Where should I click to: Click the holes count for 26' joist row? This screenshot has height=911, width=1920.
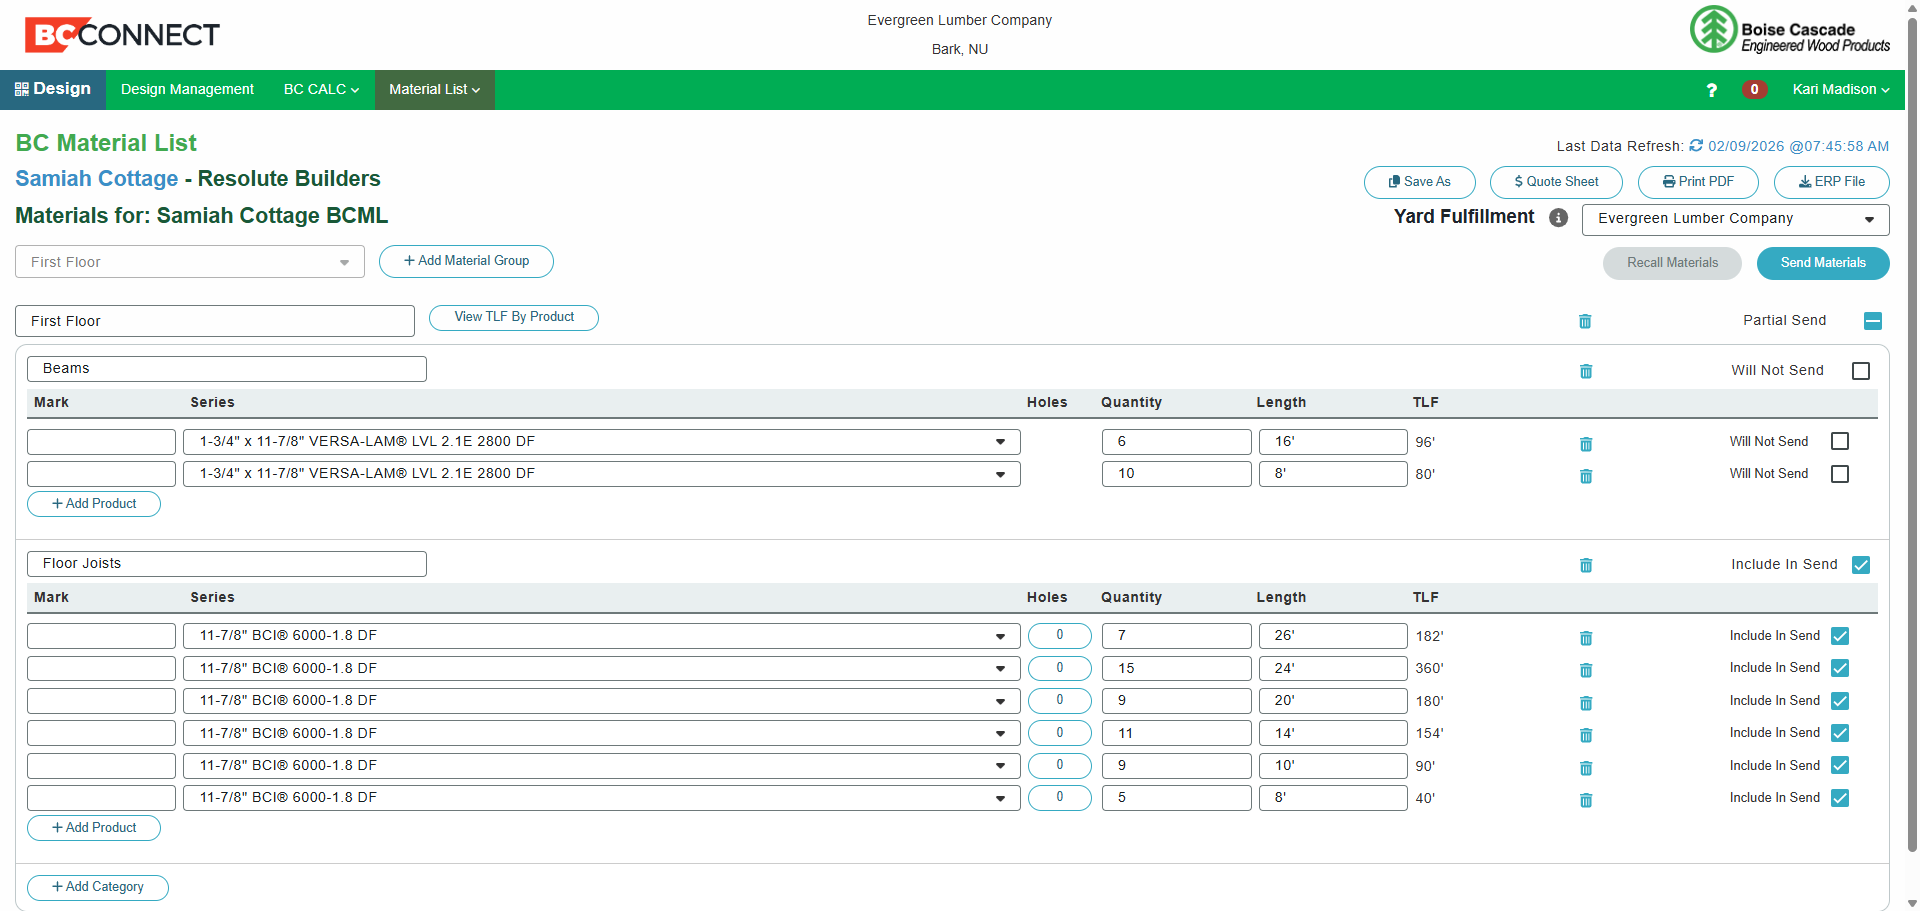(1060, 636)
